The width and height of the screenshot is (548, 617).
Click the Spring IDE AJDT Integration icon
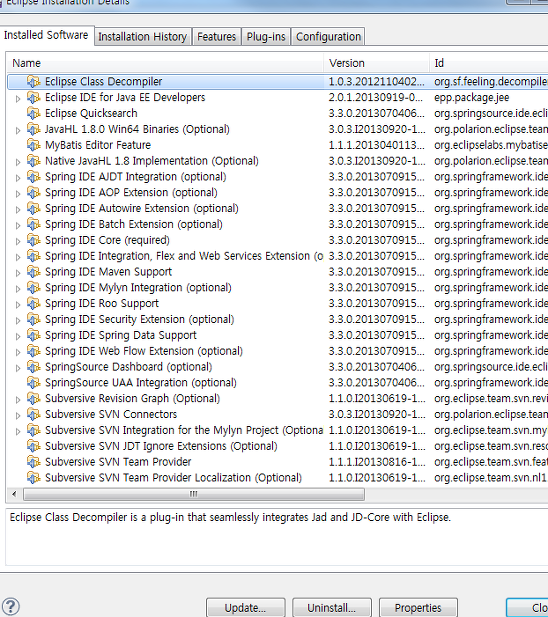(33, 177)
